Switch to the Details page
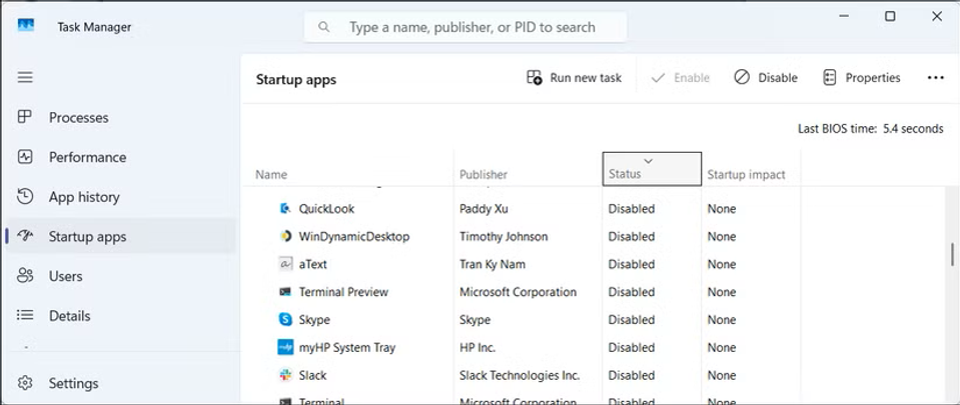This screenshot has height=405, width=960. point(121,316)
